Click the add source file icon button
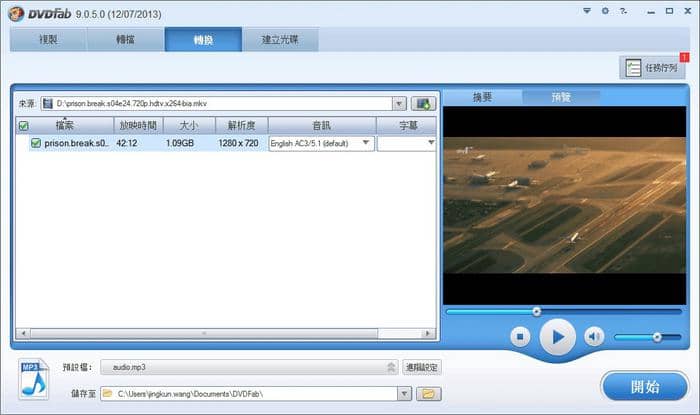This screenshot has width=700, height=415. click(x=423, y=104)
